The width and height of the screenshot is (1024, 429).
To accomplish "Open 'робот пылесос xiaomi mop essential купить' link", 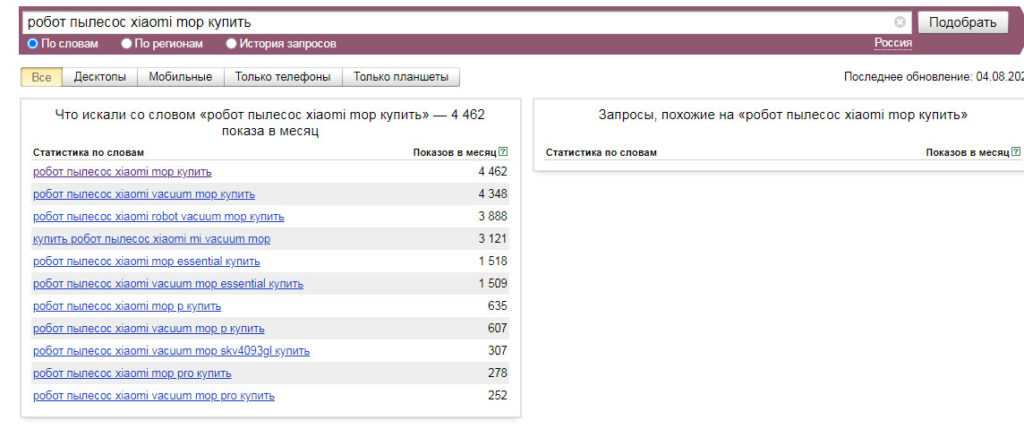I will point(147,261).
